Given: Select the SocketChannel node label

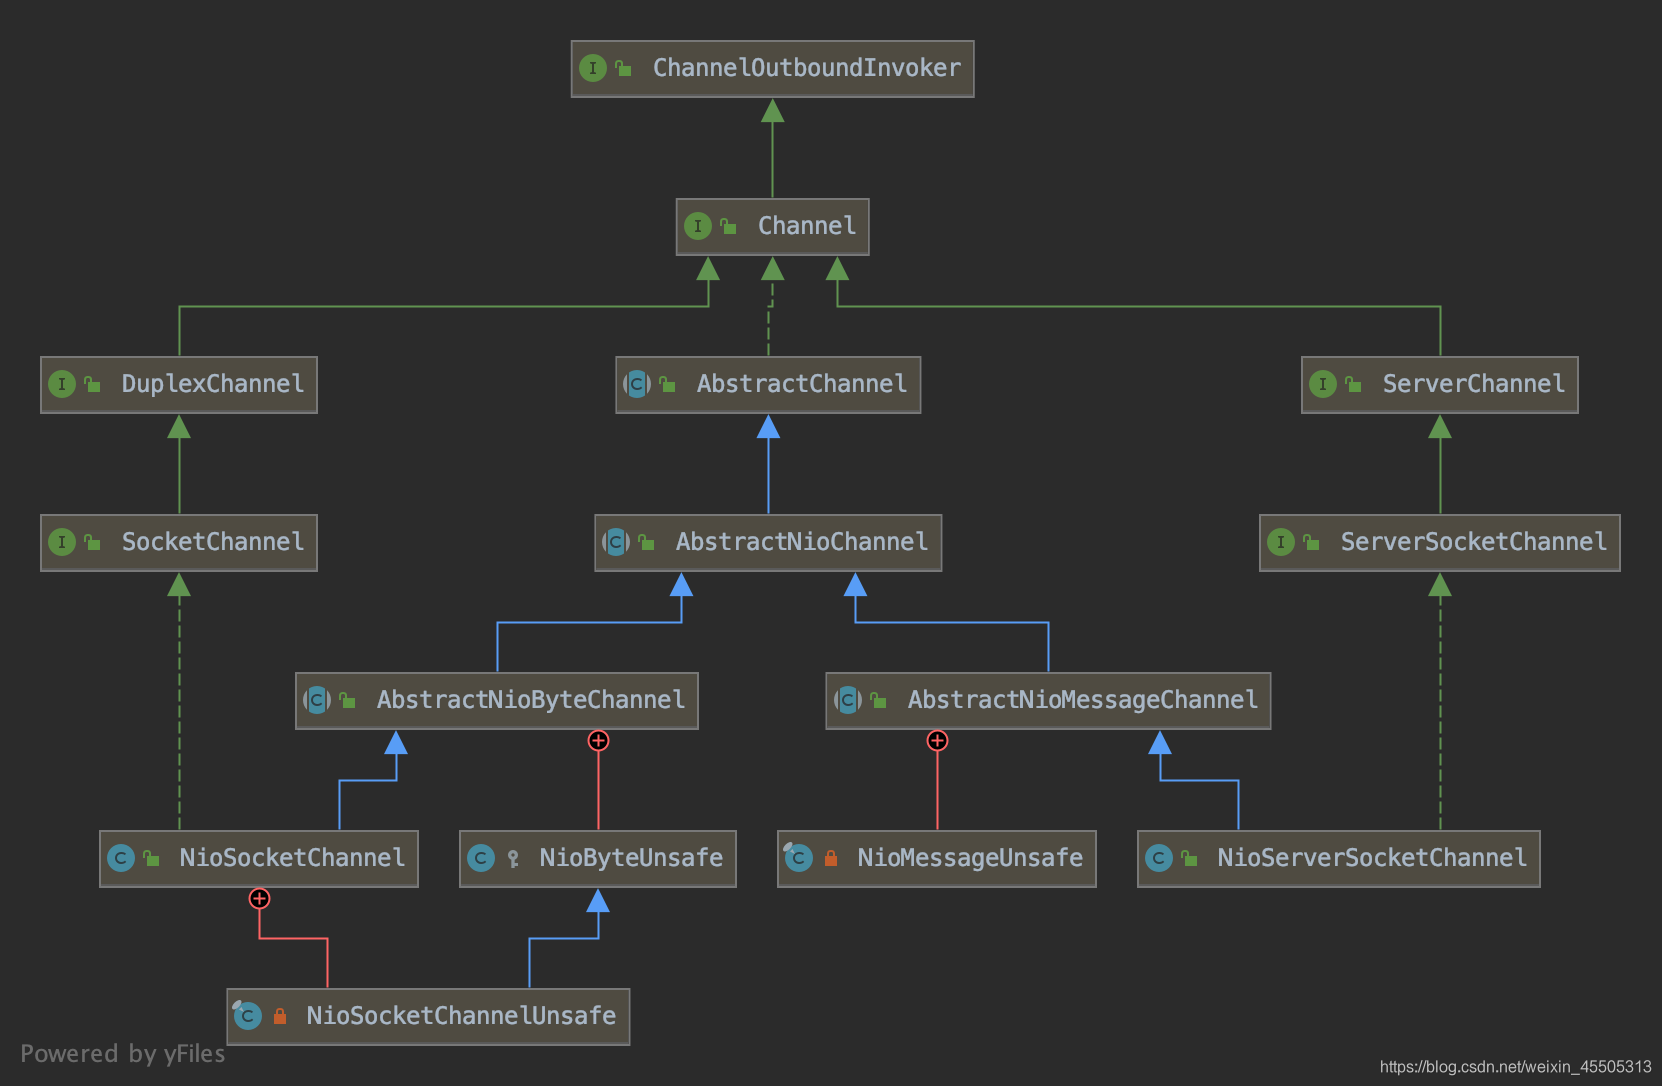Looking at the screenshot, I should pyautogui.click(x=213, y=542).
